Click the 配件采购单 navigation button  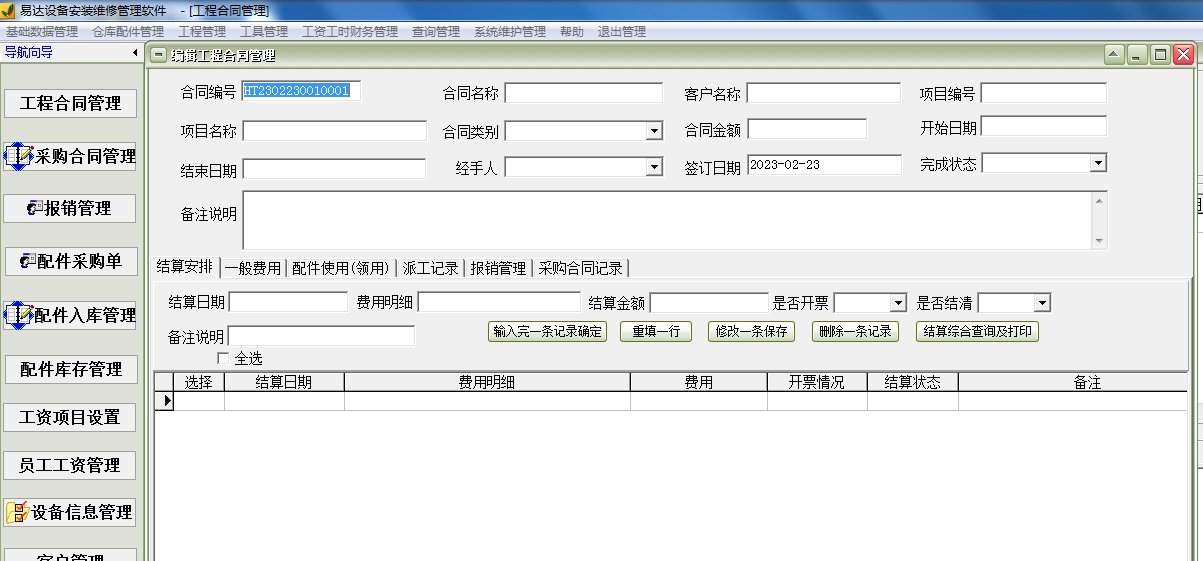click(x=70, y=261)
